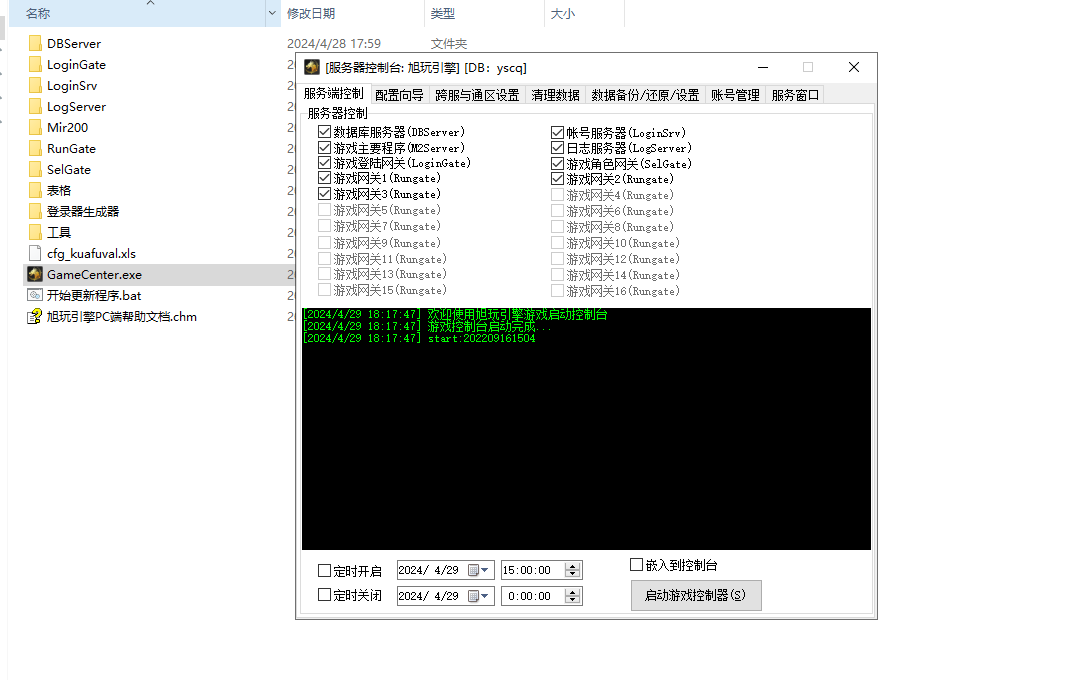This screenshot has width=1092, height=680.
Task: Open the 配置向导 tab
Action: click(399, 95)
